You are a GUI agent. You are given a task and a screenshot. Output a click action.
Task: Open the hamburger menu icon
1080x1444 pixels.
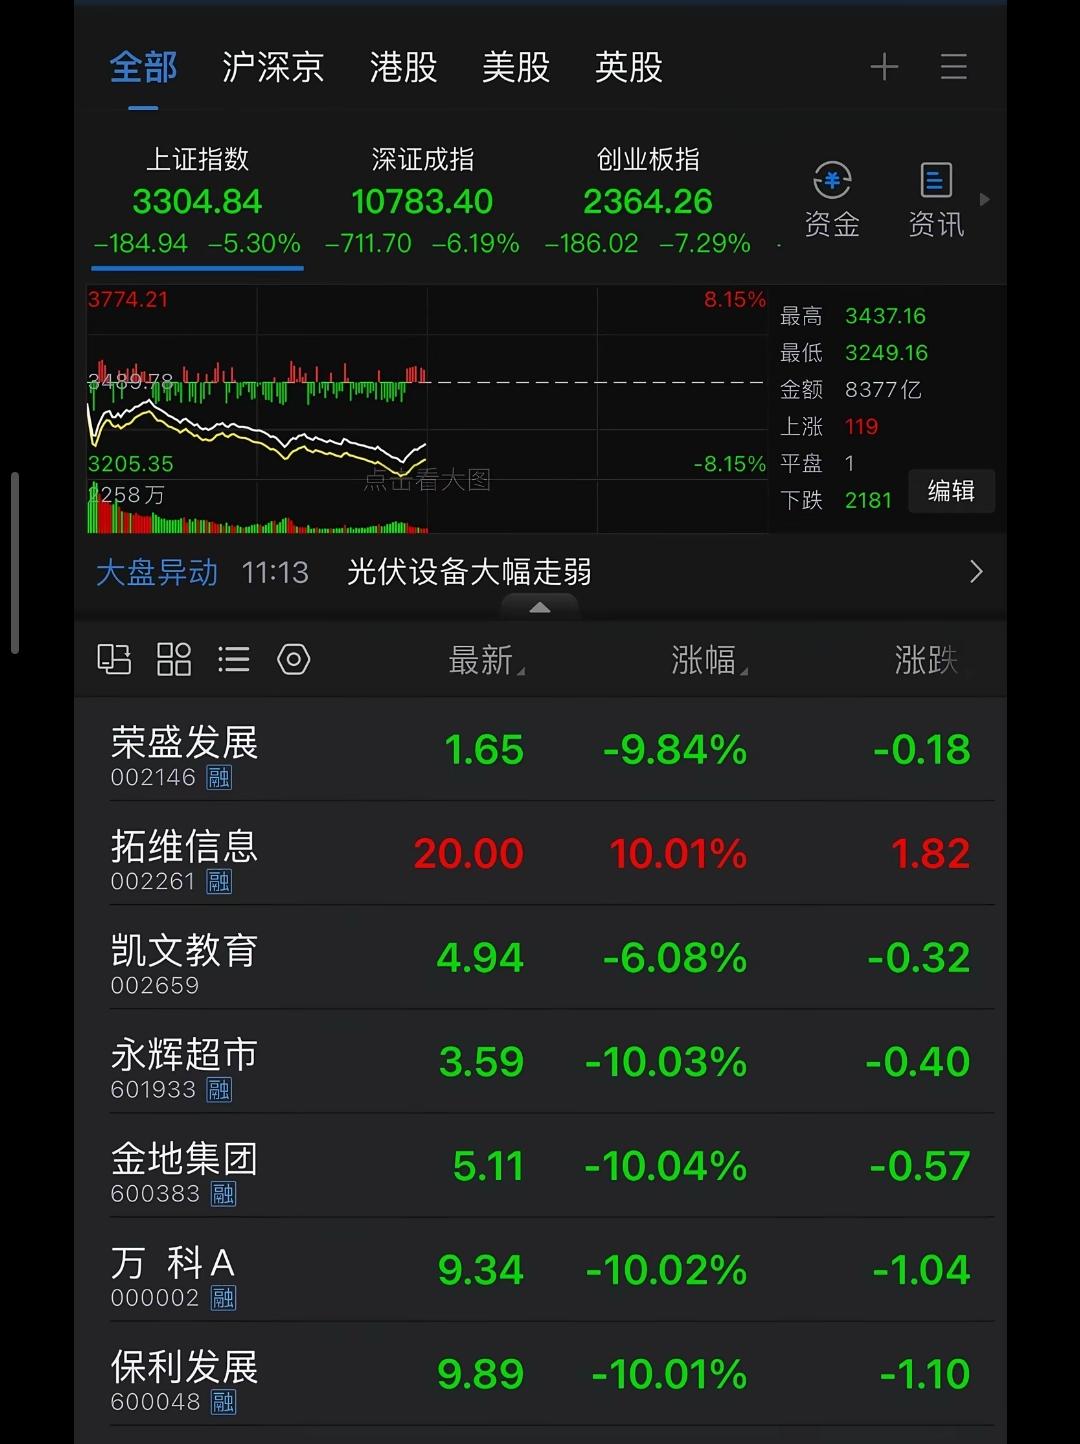coord(953,68)
